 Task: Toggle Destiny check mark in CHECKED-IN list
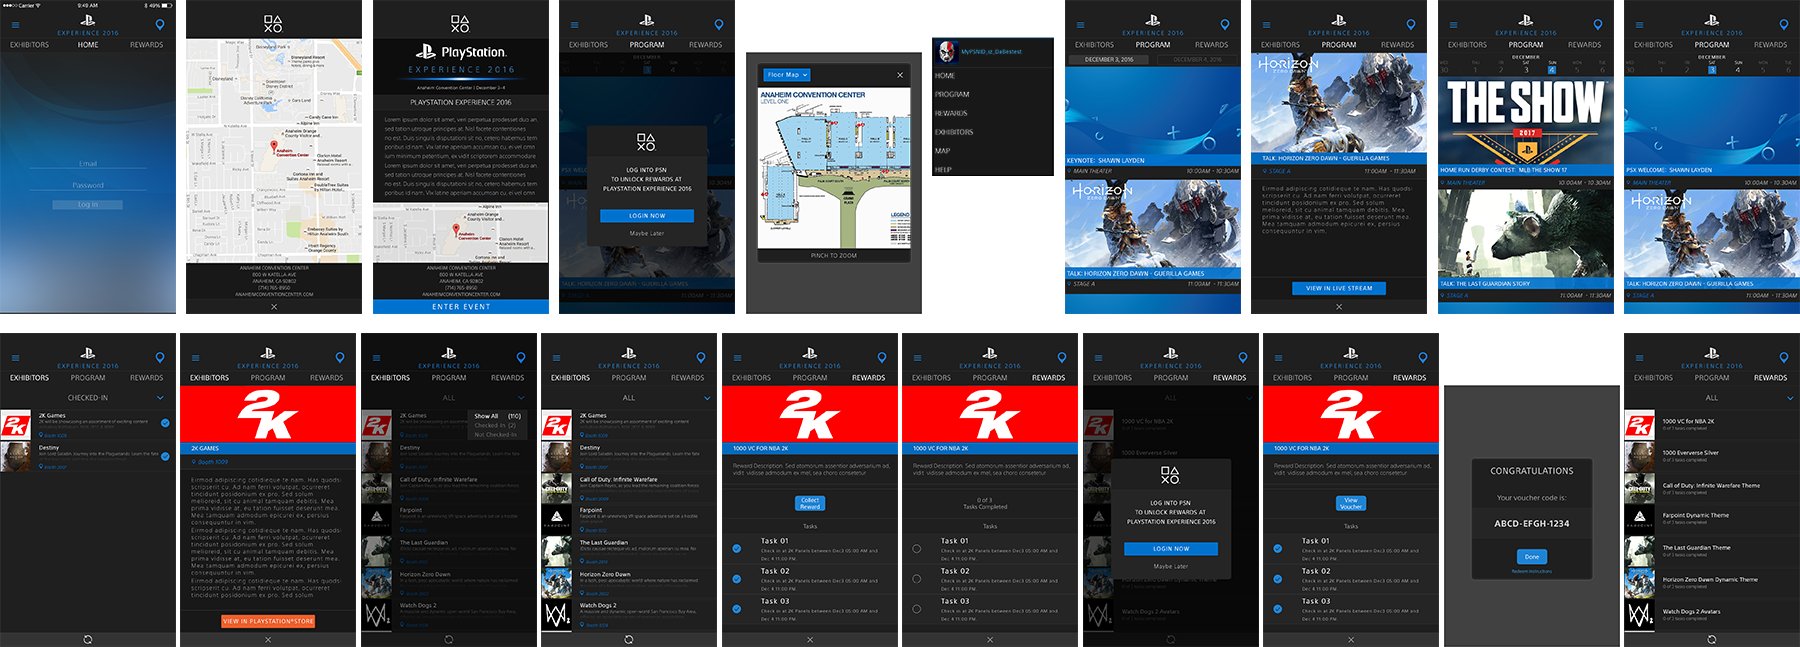click(x=165, y=456)
